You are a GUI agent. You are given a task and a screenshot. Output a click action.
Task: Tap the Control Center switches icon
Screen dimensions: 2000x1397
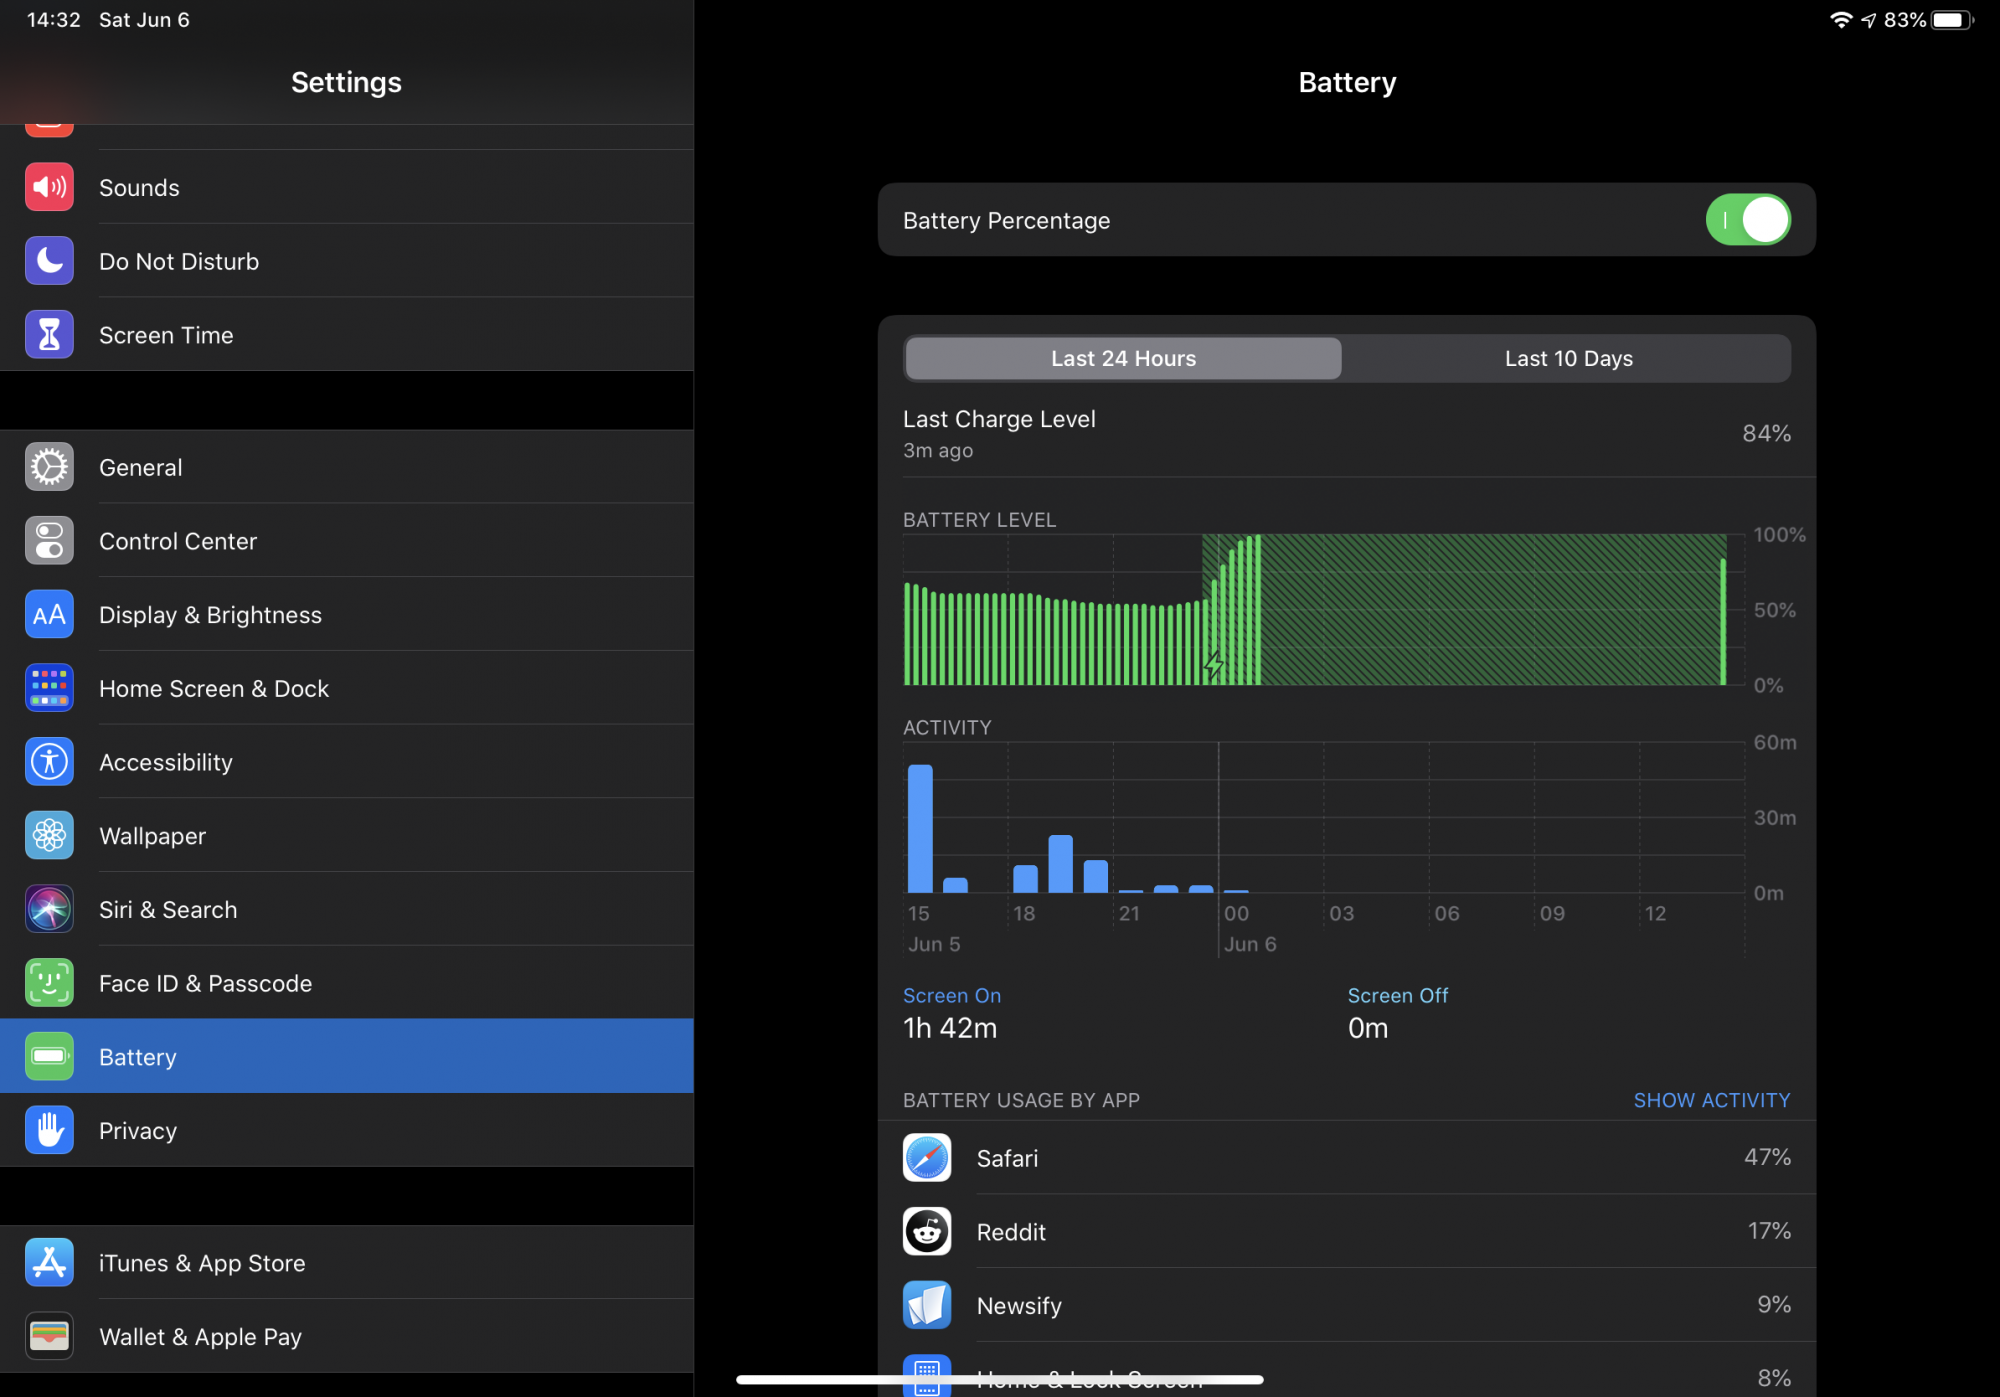click(49, 541)
